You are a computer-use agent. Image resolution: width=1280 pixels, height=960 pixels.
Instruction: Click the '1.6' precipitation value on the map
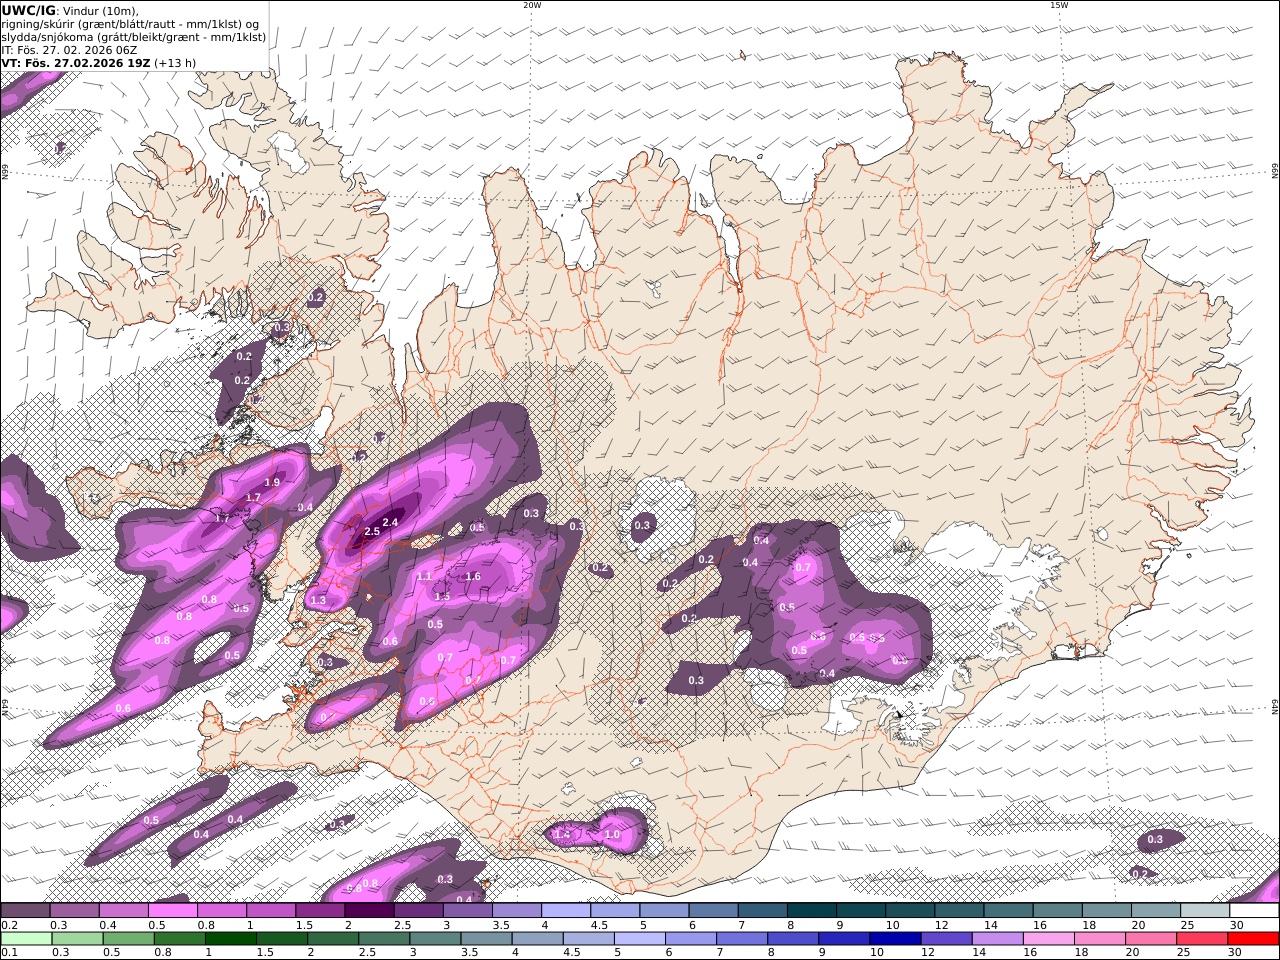[x=474, y=576]
